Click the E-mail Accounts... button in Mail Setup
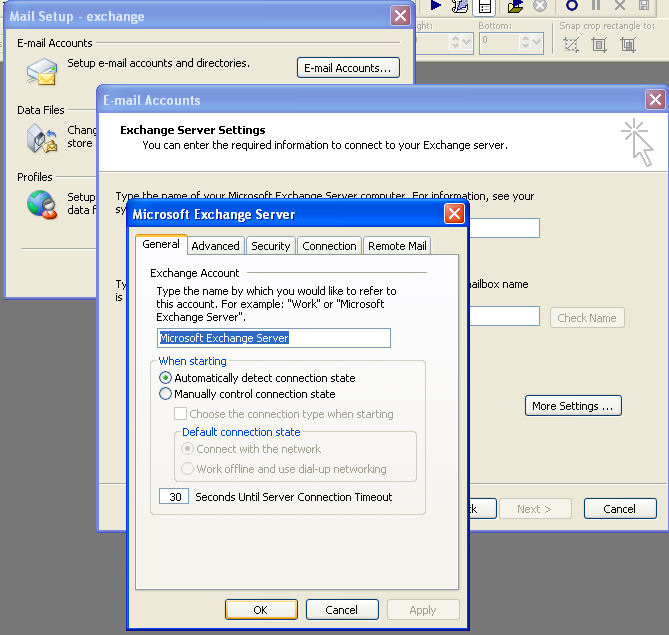The width and height of the screenshot is (669, 635). (x=348, y=68)
